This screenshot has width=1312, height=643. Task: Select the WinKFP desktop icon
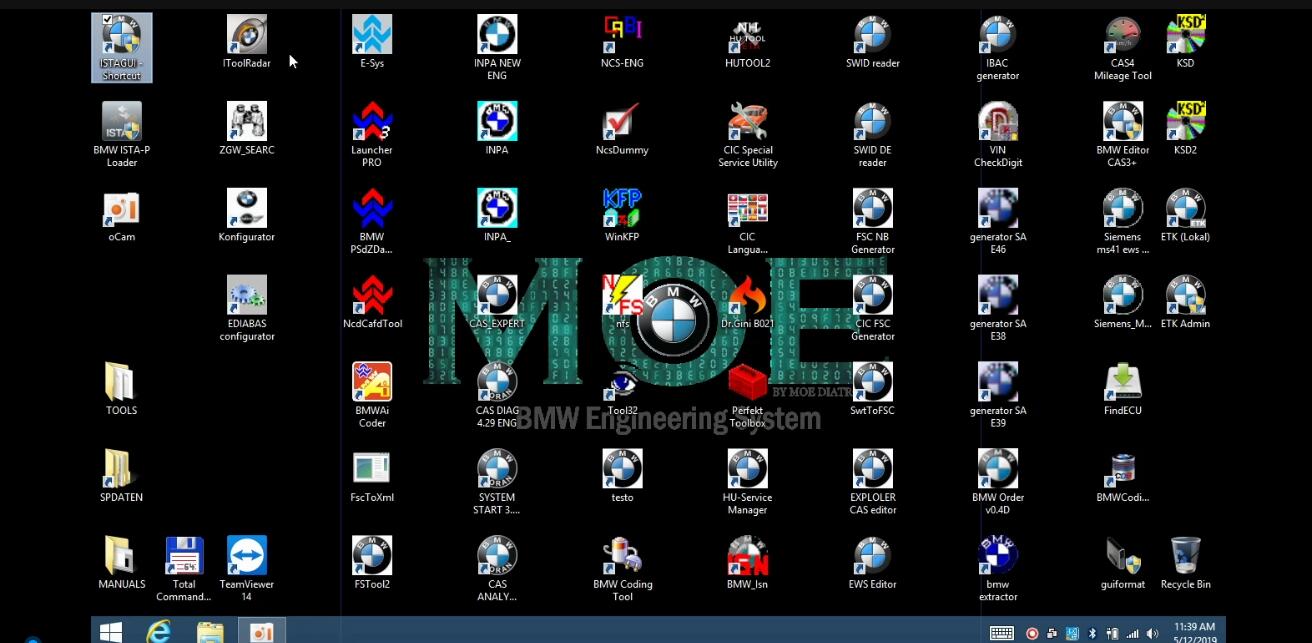[x=622, y=210]
